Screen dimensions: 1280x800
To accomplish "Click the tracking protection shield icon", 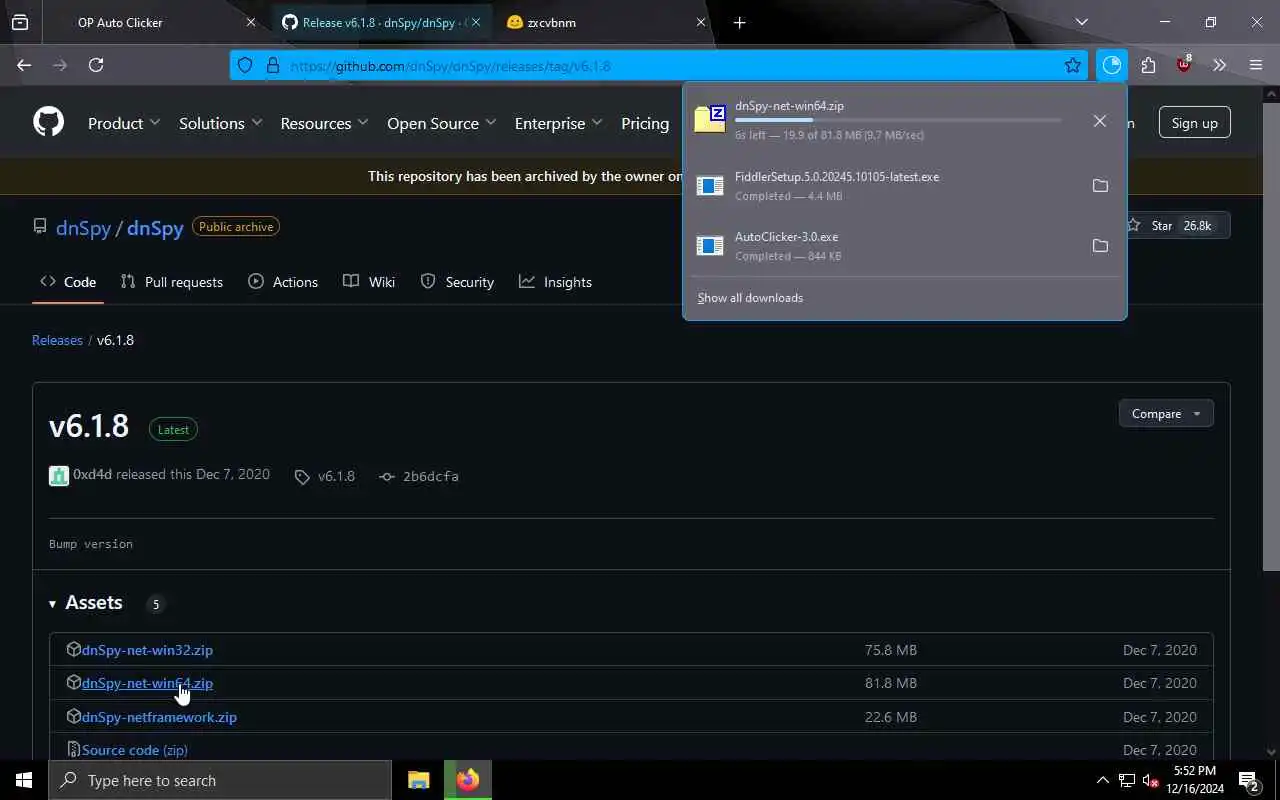I will pos(245,66).
